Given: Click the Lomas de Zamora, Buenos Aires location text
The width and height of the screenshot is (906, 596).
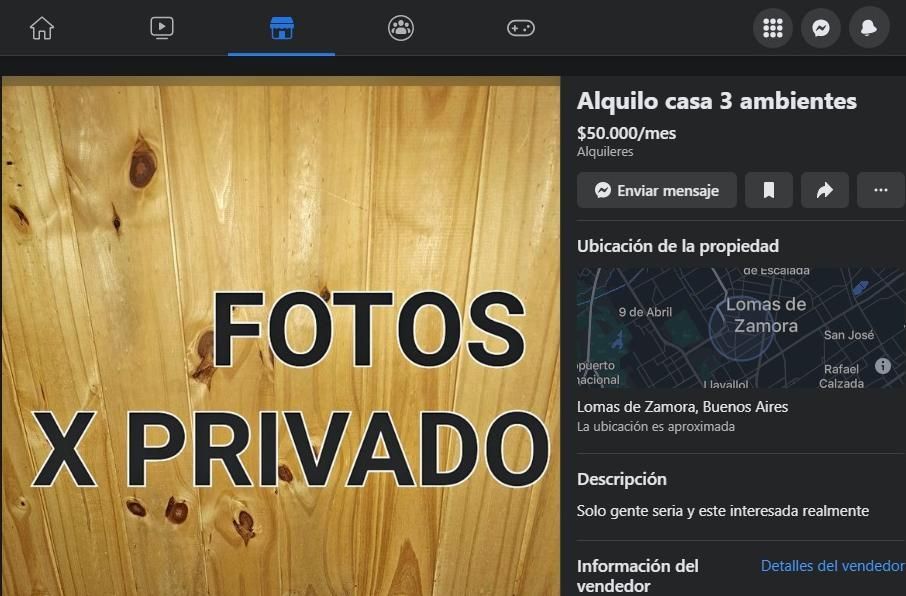Looking at the screenshot, I should click(x=682, y=407).
